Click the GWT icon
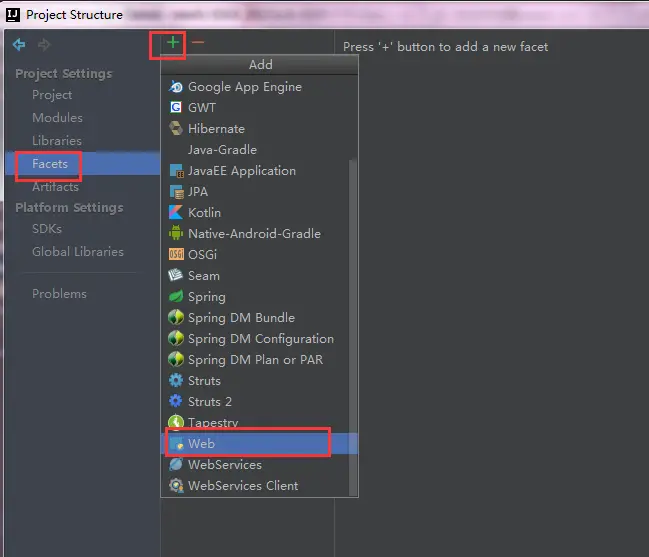Viewport: 649px width, 557px height. 176,108
